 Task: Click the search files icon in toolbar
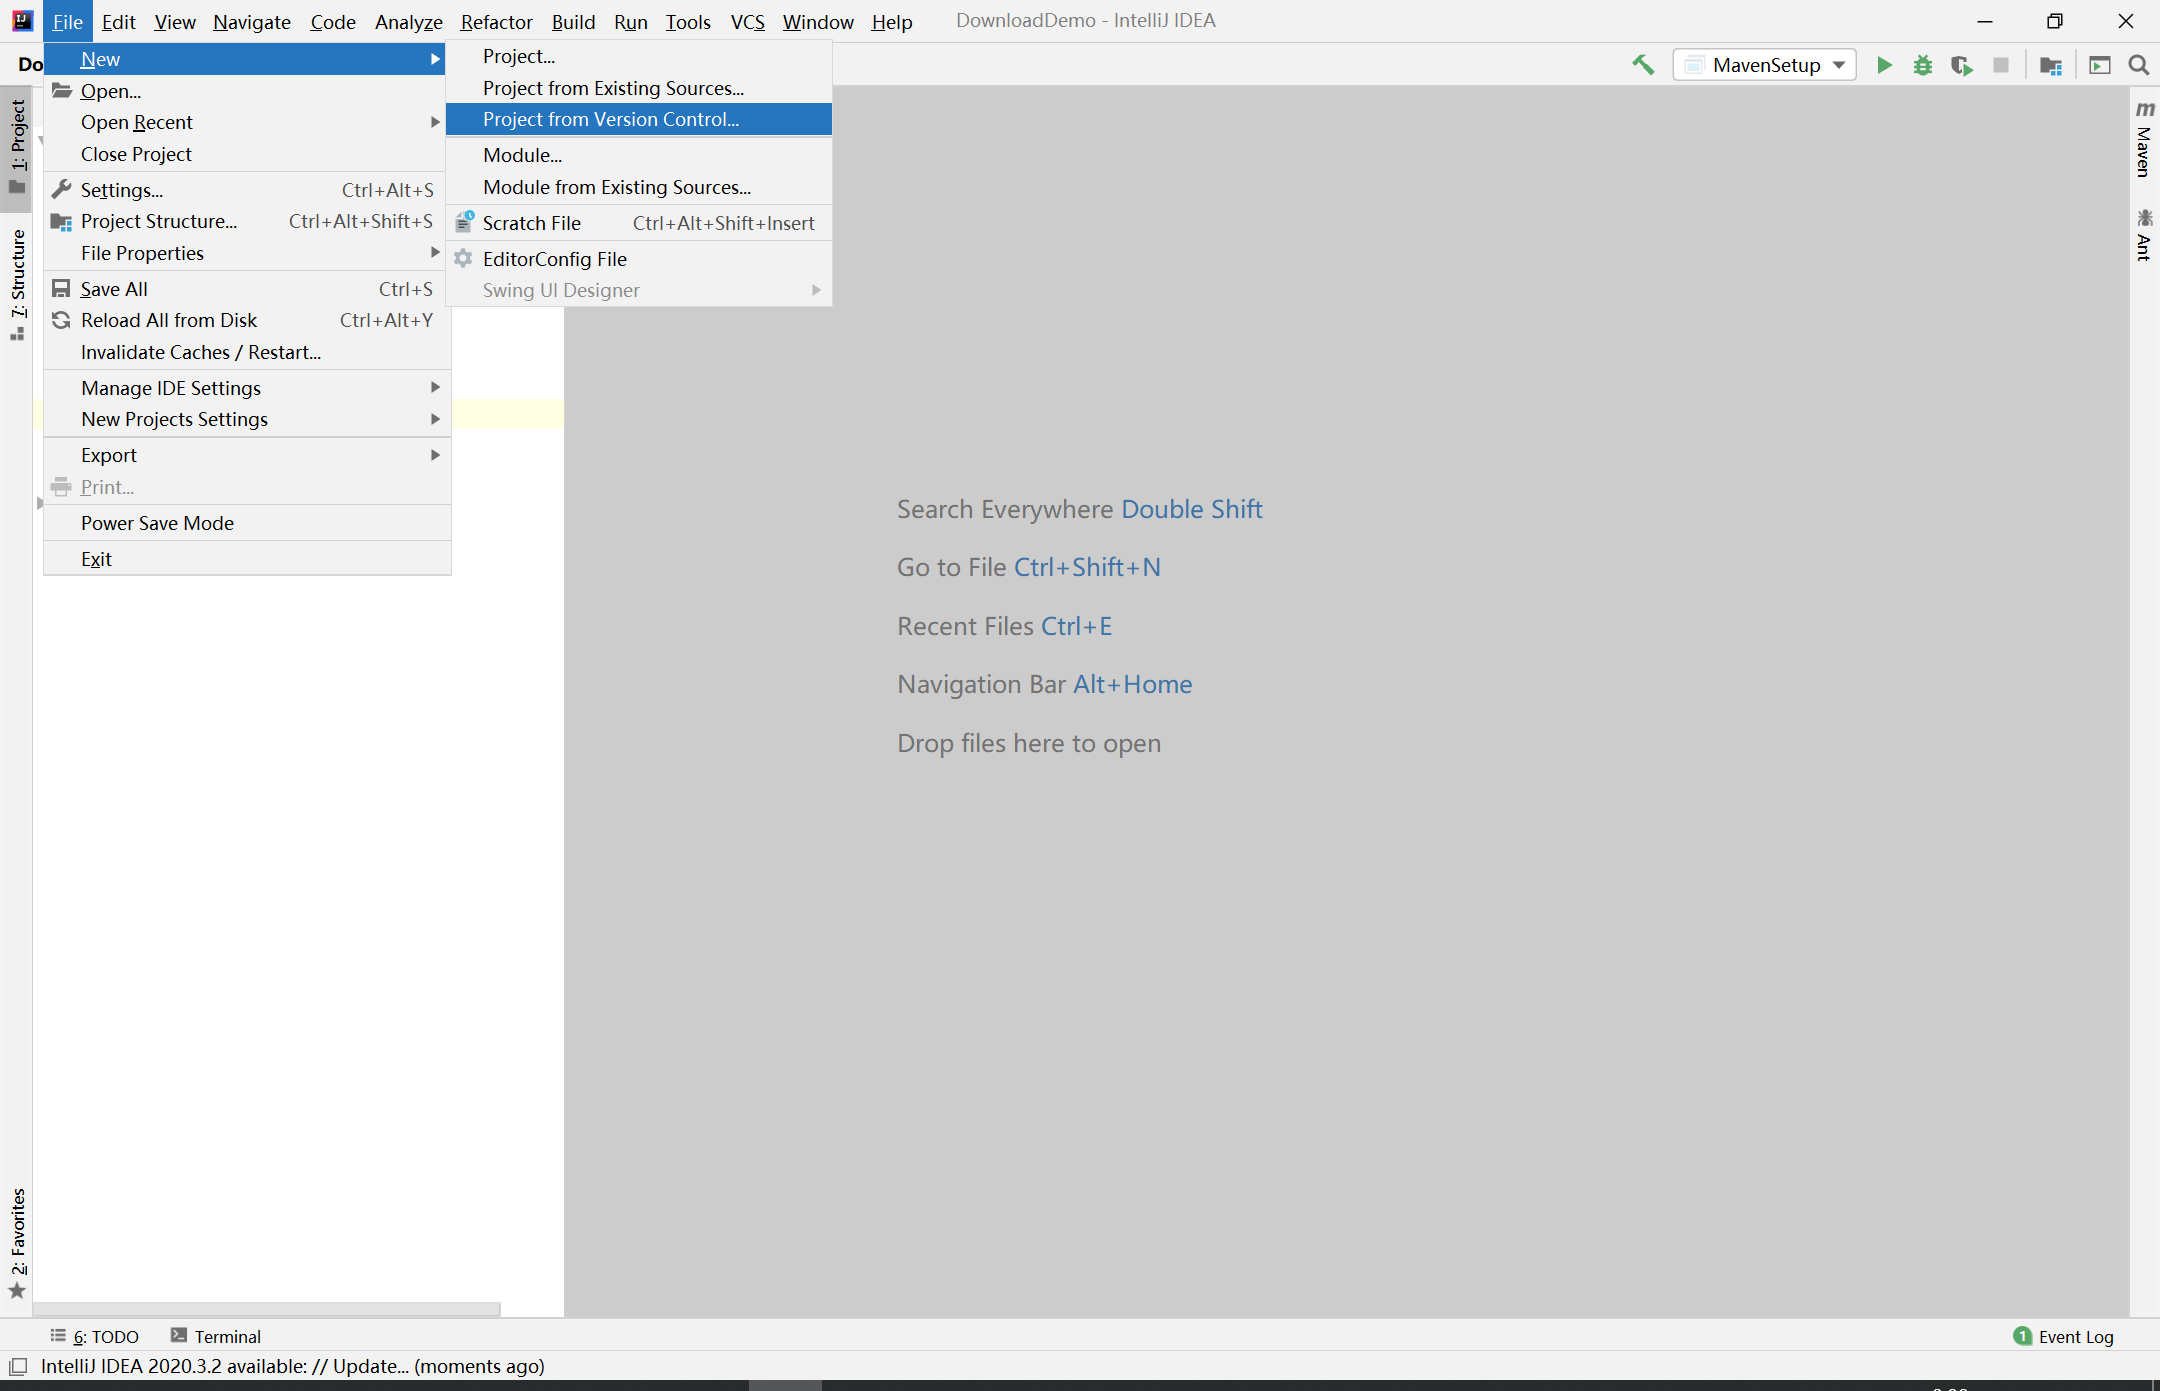pyautogui.click(x=2138, y=65)
